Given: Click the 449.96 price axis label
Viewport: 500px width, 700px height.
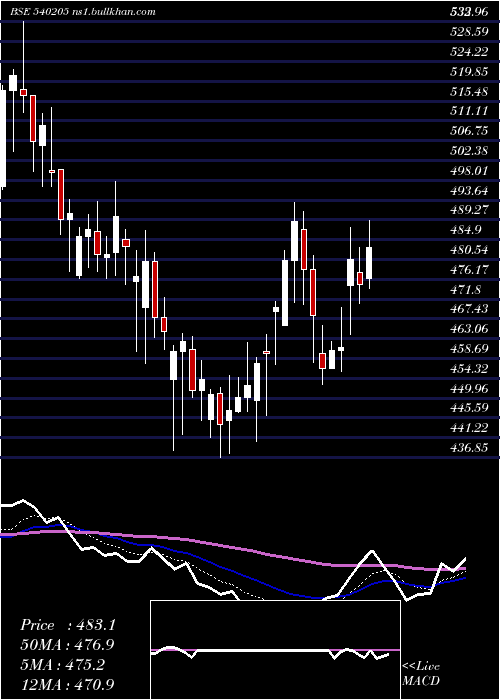Looking at the screenshot, I should (x=469, y=388).
